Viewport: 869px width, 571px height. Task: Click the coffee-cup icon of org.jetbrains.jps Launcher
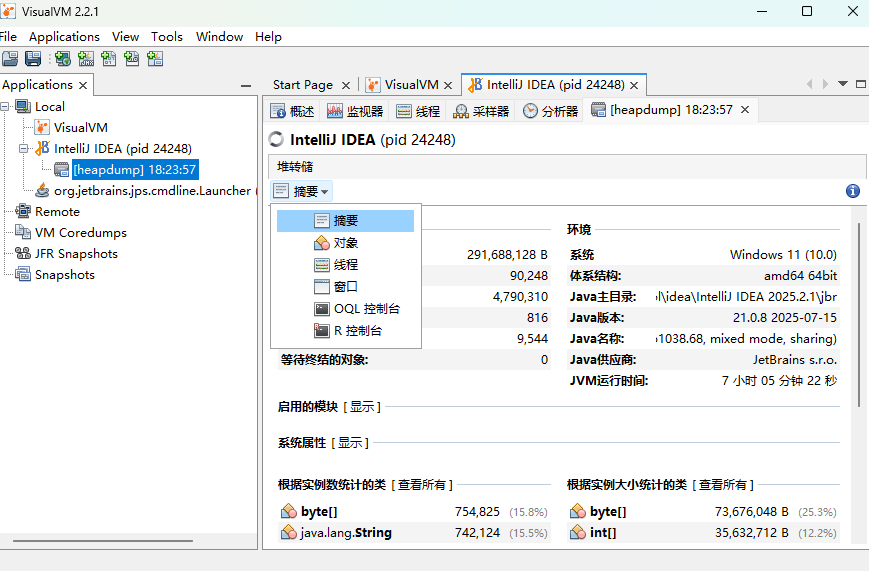coord(42,190)
